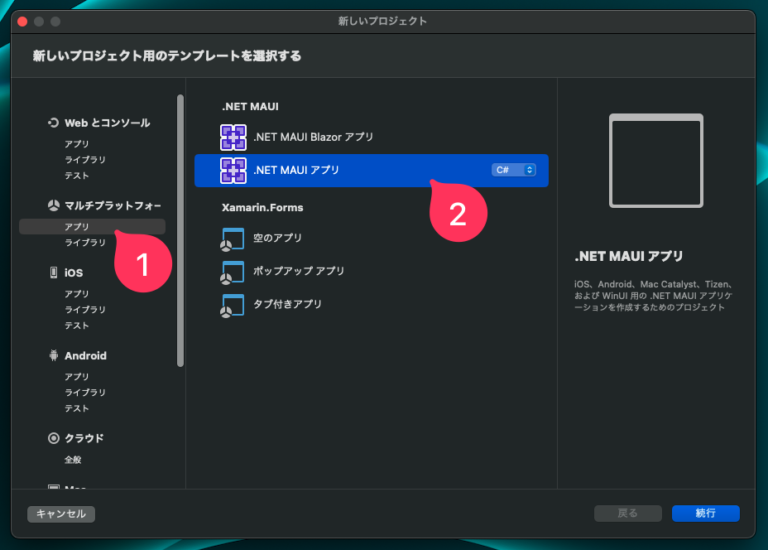Click the selected .NET MAUI app template icon
Screen dimensions: 768x550
(x=233, y=170)
